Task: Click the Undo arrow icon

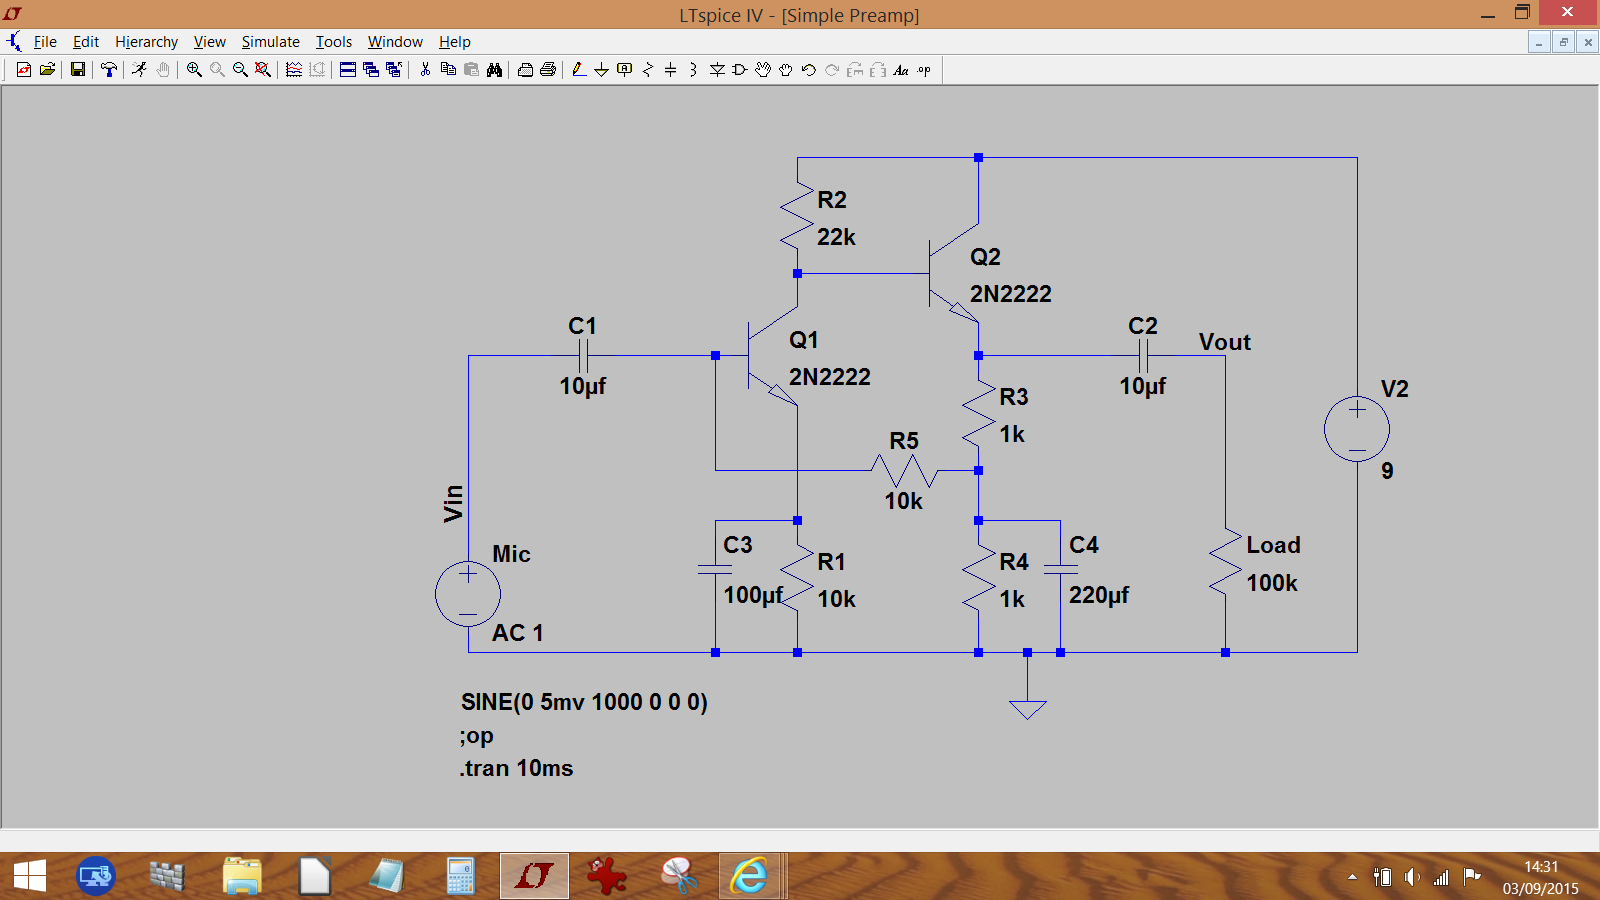Action: coord(809,70)
